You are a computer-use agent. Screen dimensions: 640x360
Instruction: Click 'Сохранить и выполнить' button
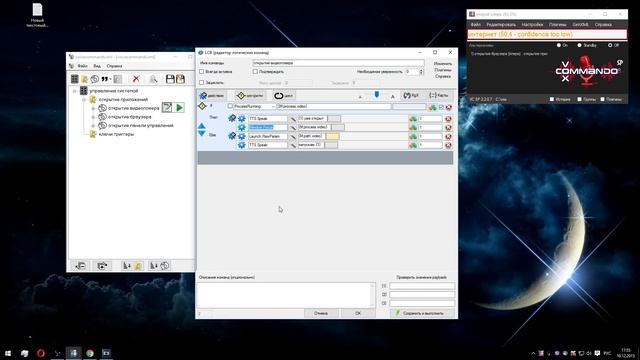click(x=422, y=313)
